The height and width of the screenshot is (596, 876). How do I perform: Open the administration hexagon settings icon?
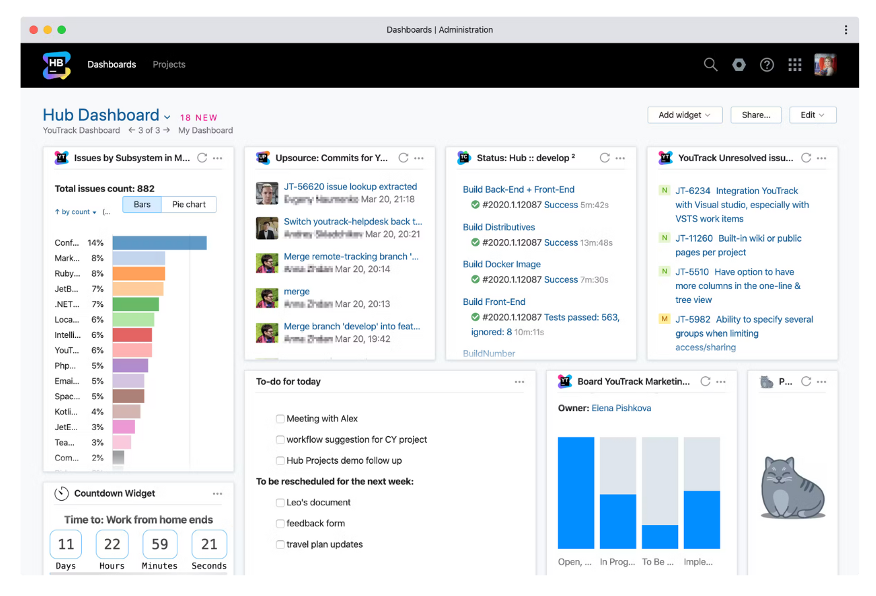point(739,65)
